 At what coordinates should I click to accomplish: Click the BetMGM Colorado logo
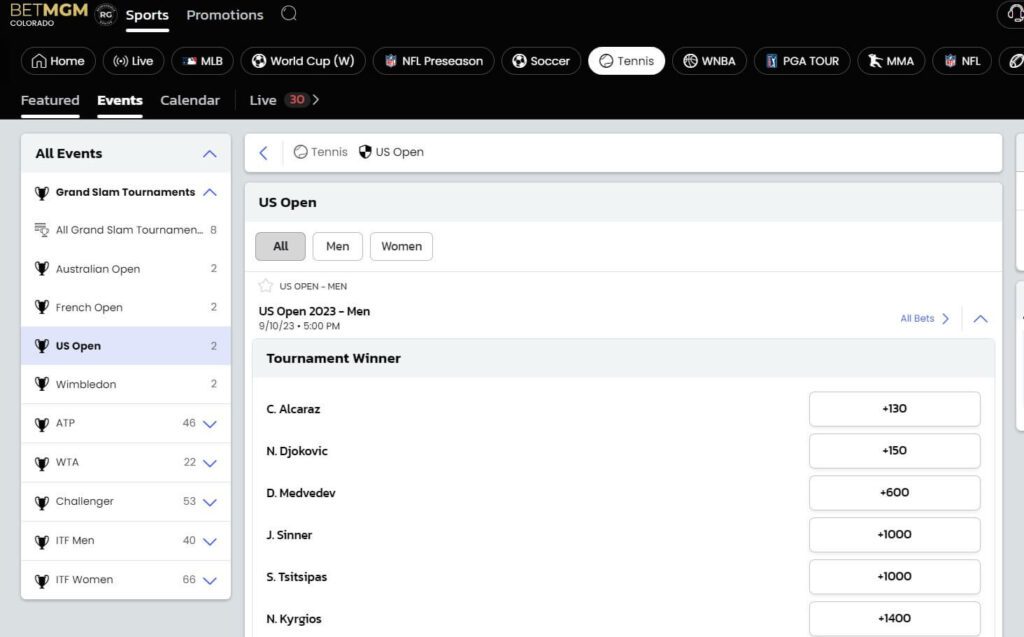[x=49, y=14]
